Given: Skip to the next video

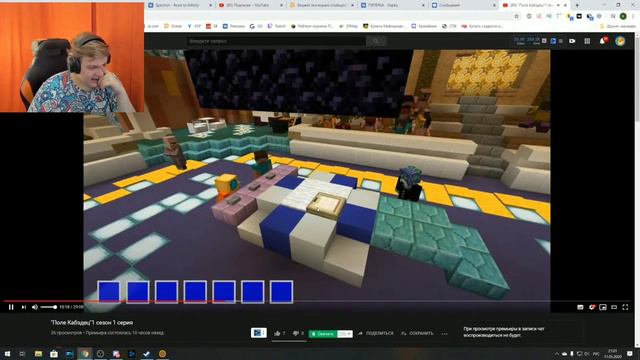Looking at the screenshot, I should point(24,307).
